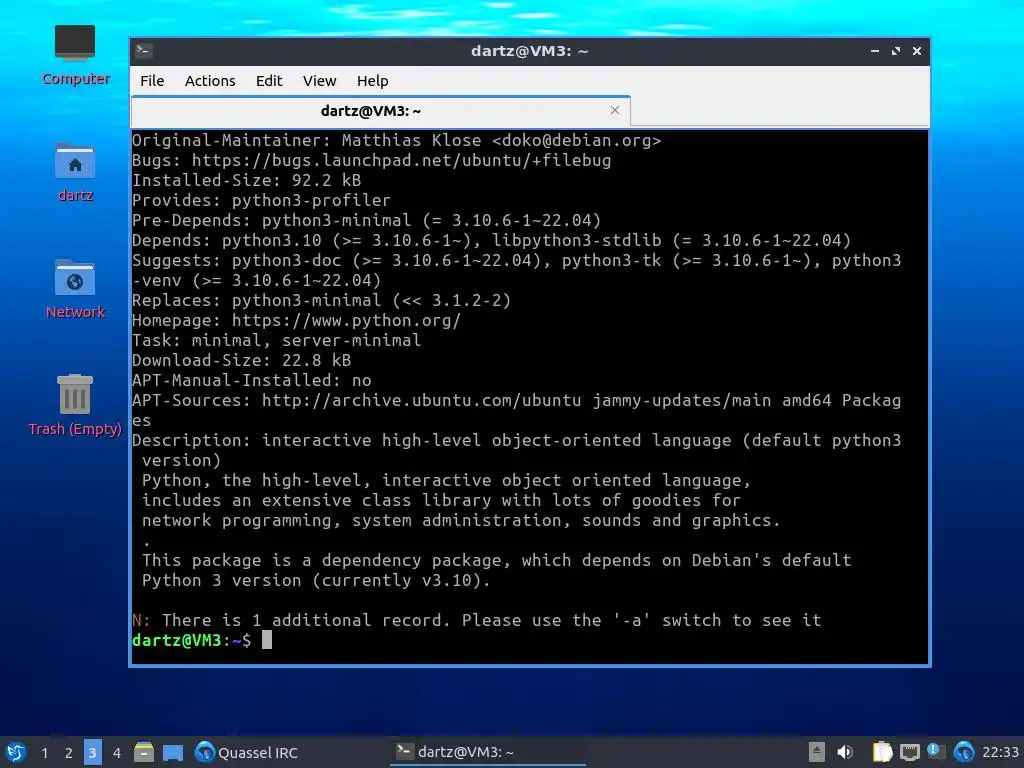The height and width of the screenshot is (768, 1024).
Task: Open the File menu
Action: tap(152, 80)
